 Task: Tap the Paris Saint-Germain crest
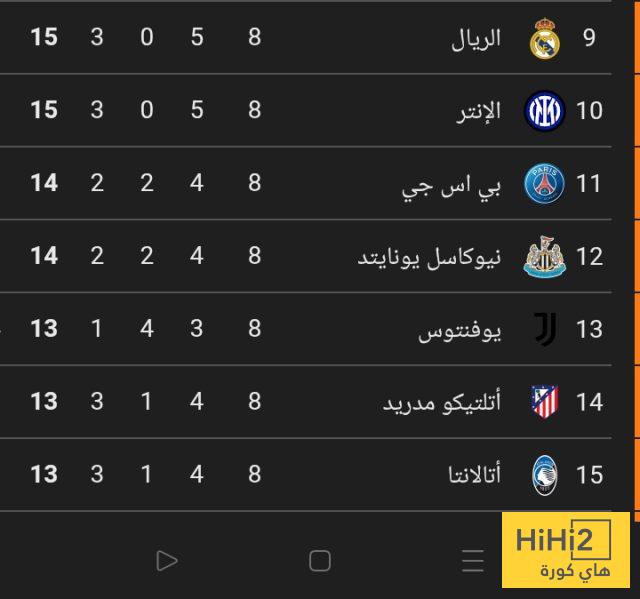[x=545, y=184]
